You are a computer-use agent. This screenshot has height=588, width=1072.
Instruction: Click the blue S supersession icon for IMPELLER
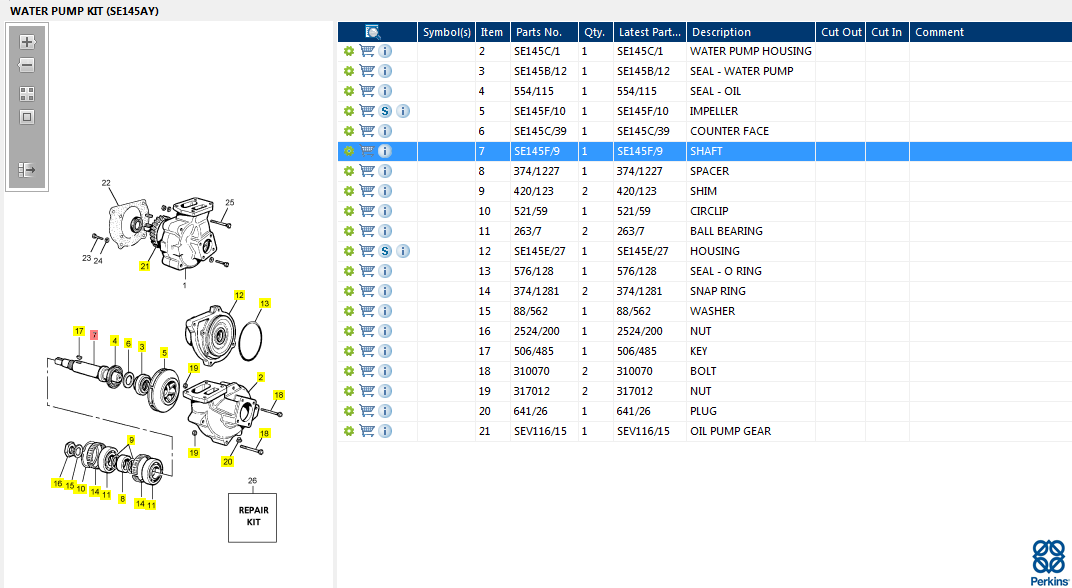(385, 111)
